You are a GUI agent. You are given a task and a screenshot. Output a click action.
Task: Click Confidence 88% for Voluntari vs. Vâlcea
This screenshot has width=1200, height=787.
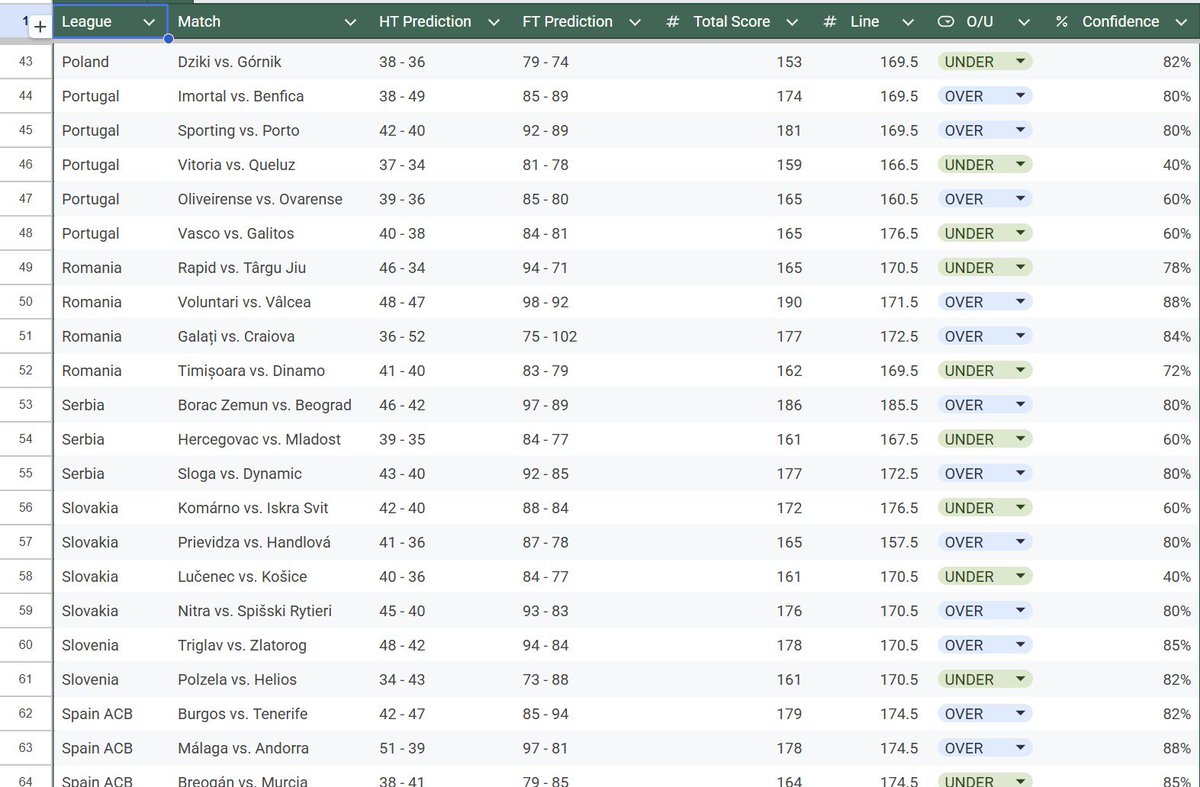1122,302
